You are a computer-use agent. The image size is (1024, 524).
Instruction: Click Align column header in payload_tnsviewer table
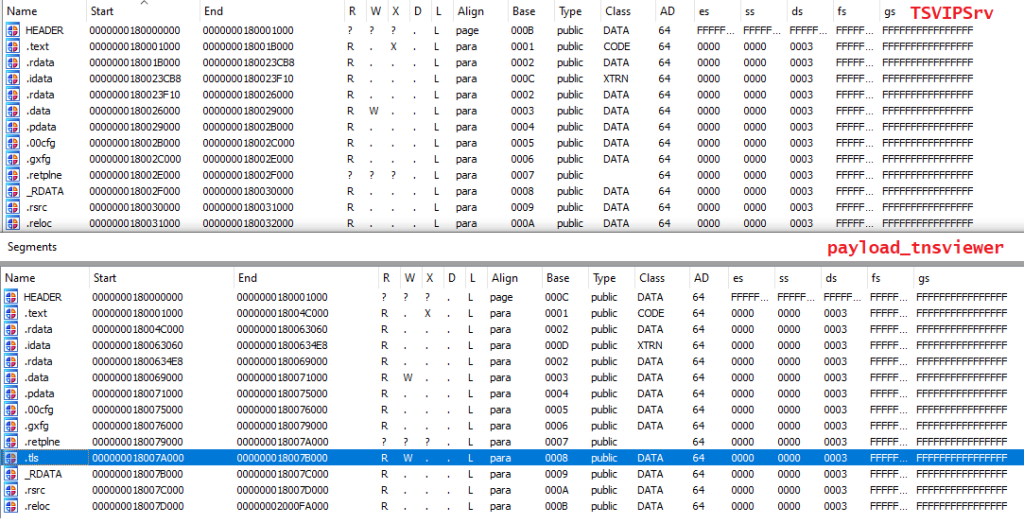click(504, 278)
